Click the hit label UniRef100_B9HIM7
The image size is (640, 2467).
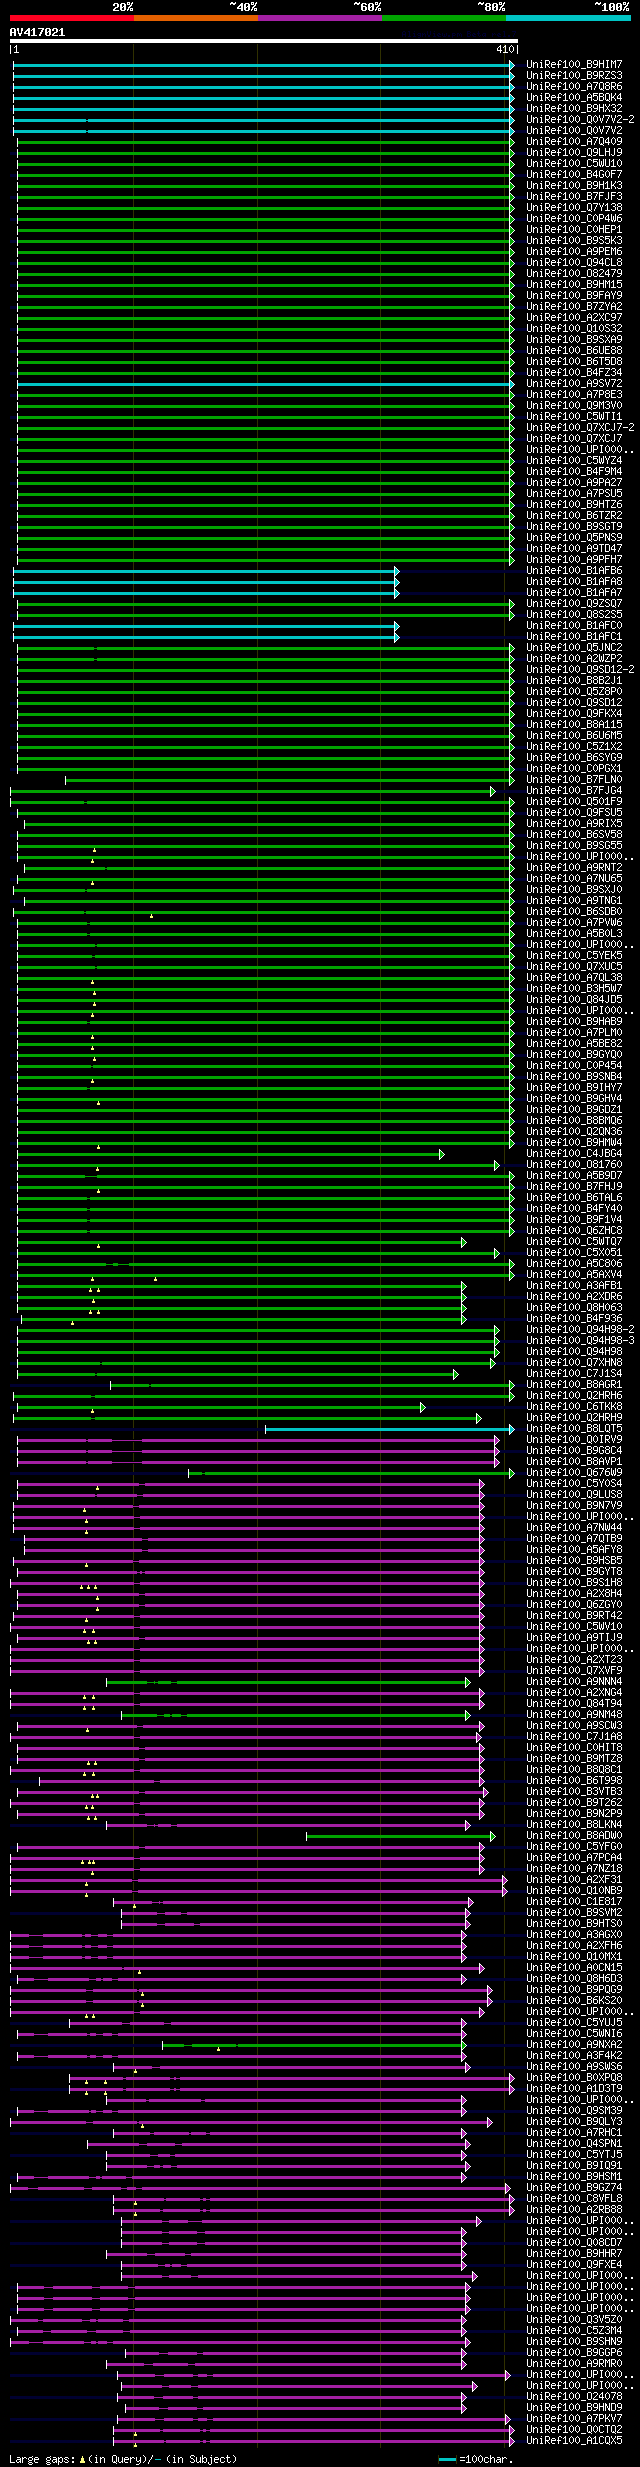574,65
